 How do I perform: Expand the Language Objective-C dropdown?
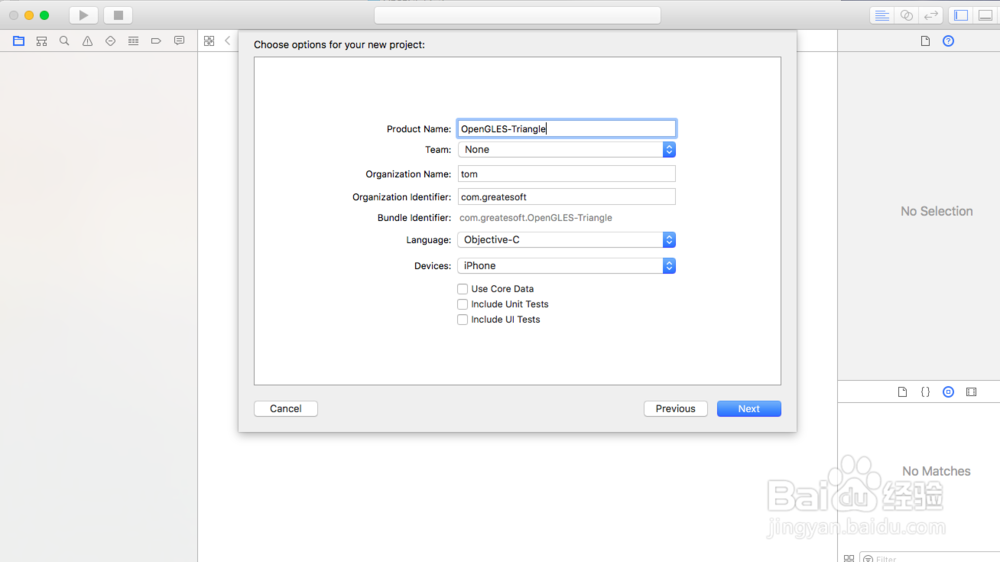pos(566,240)
